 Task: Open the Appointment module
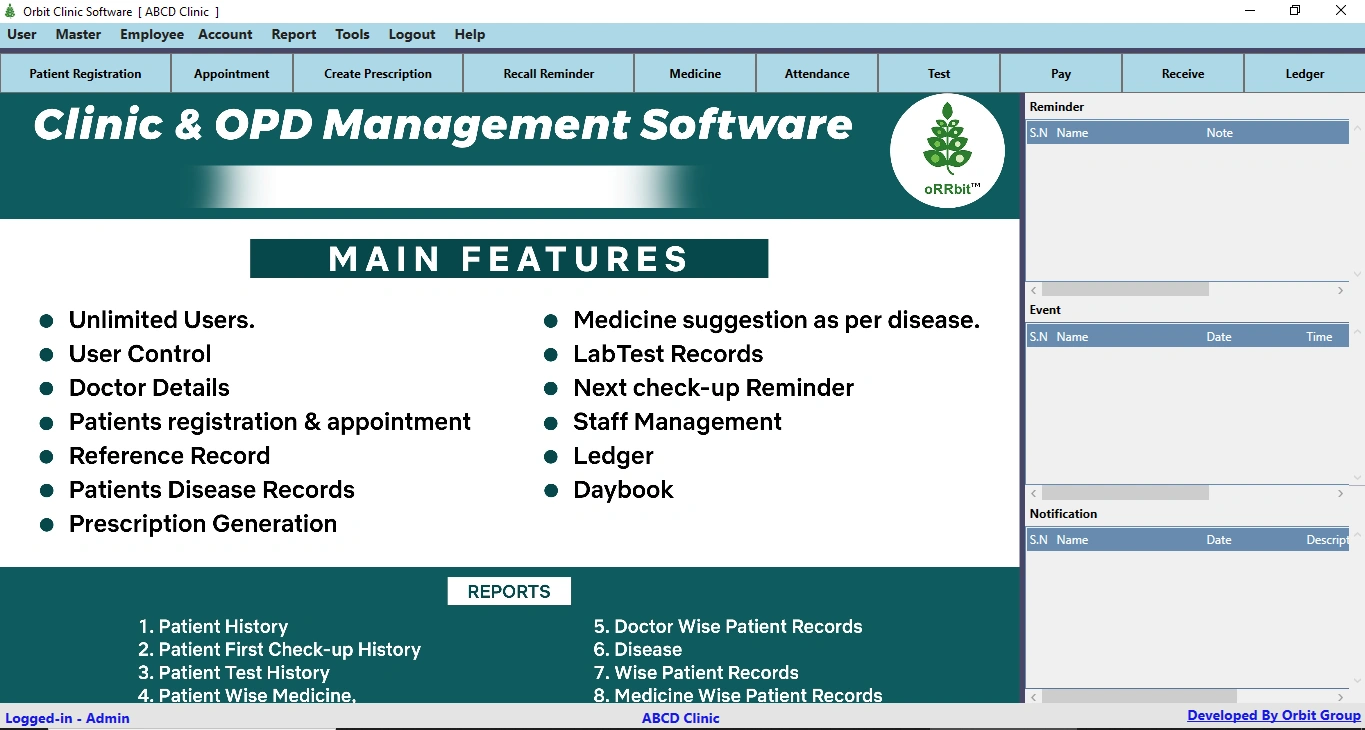(x=232, y=73)
